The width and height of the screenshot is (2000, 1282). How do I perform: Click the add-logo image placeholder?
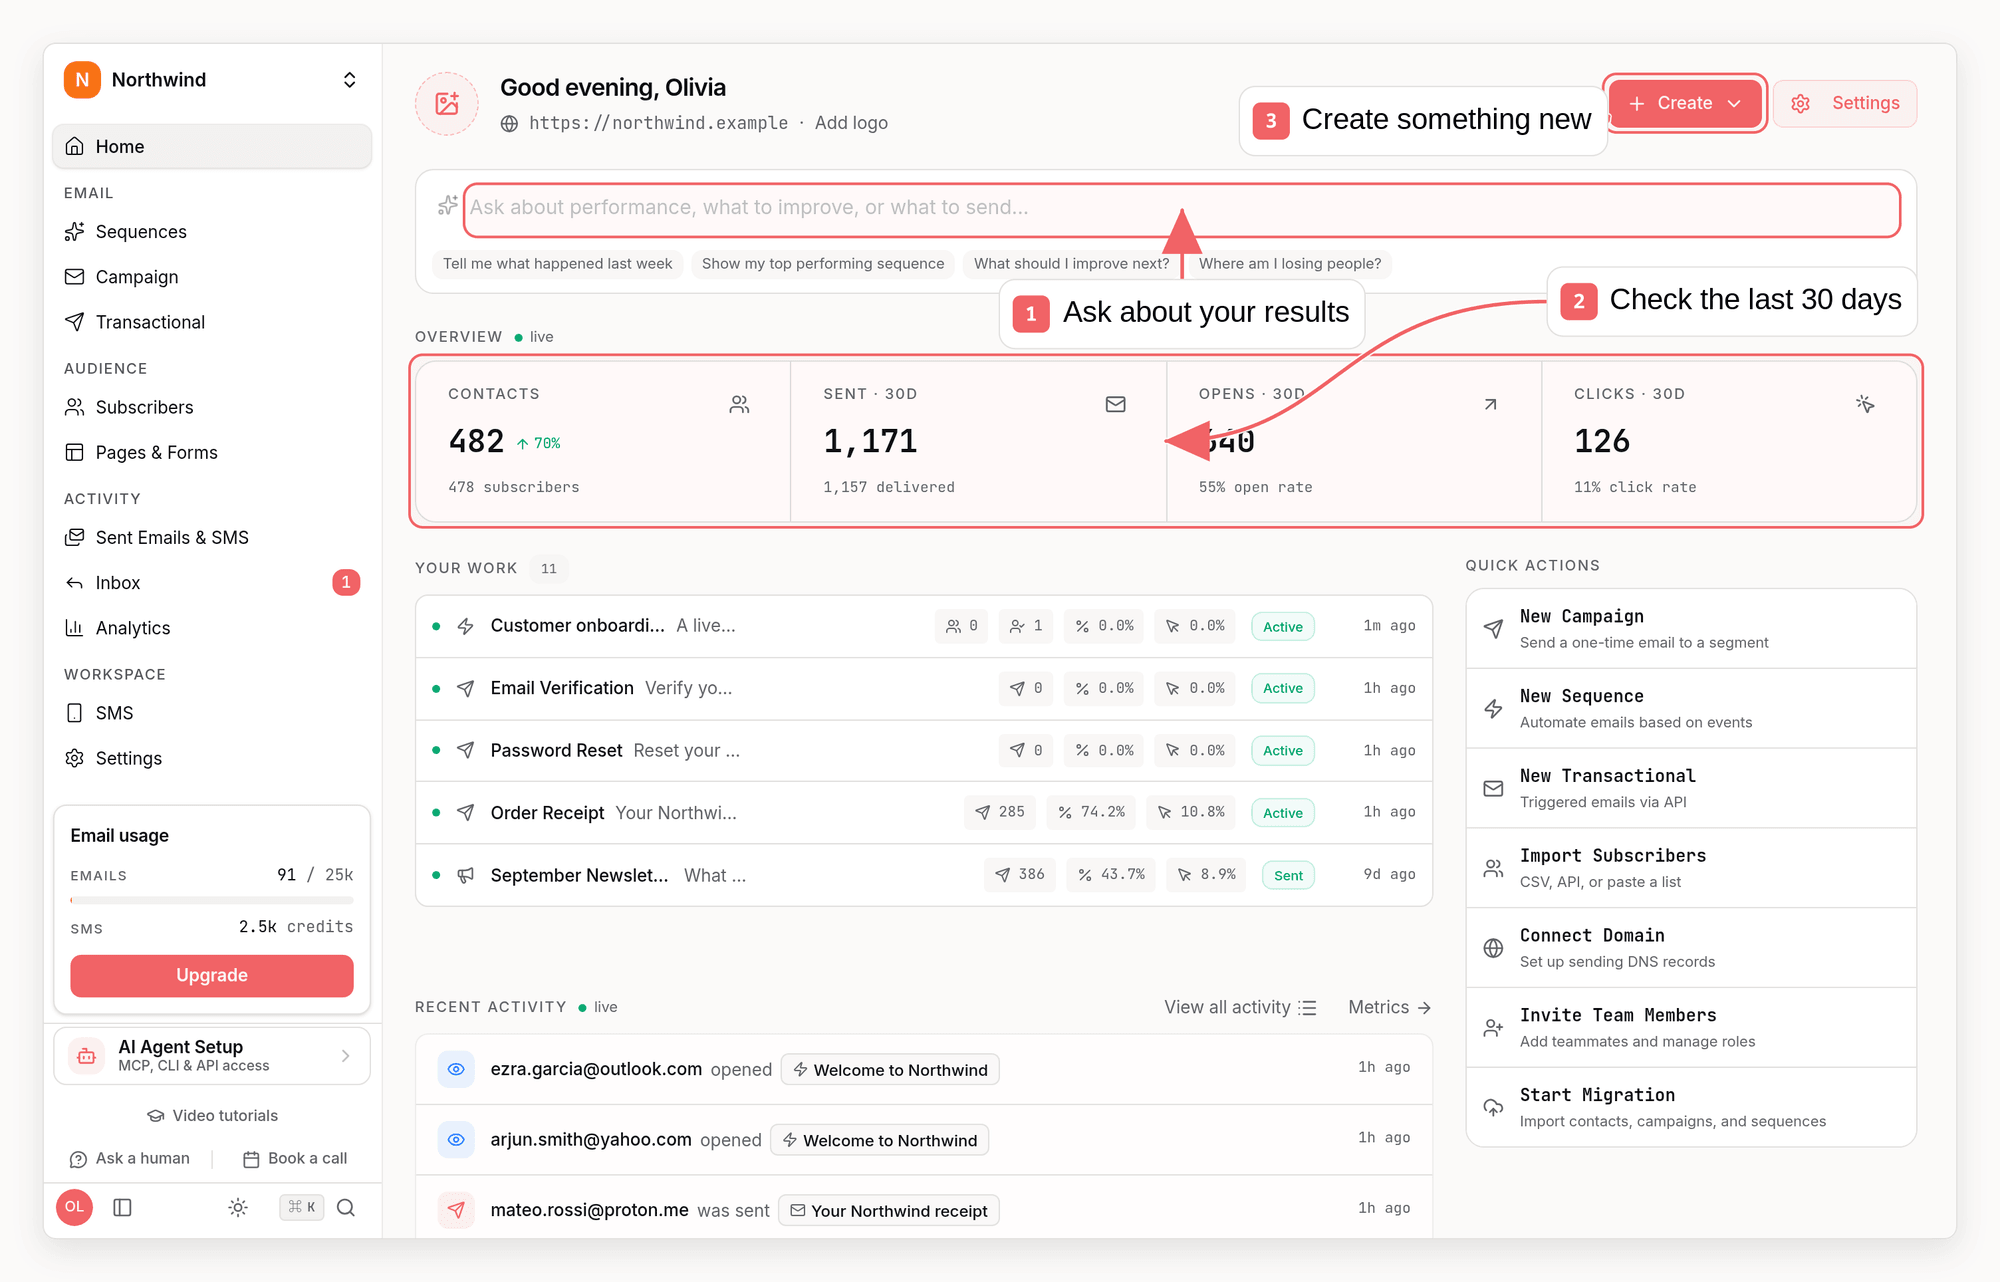coord(447,103)
